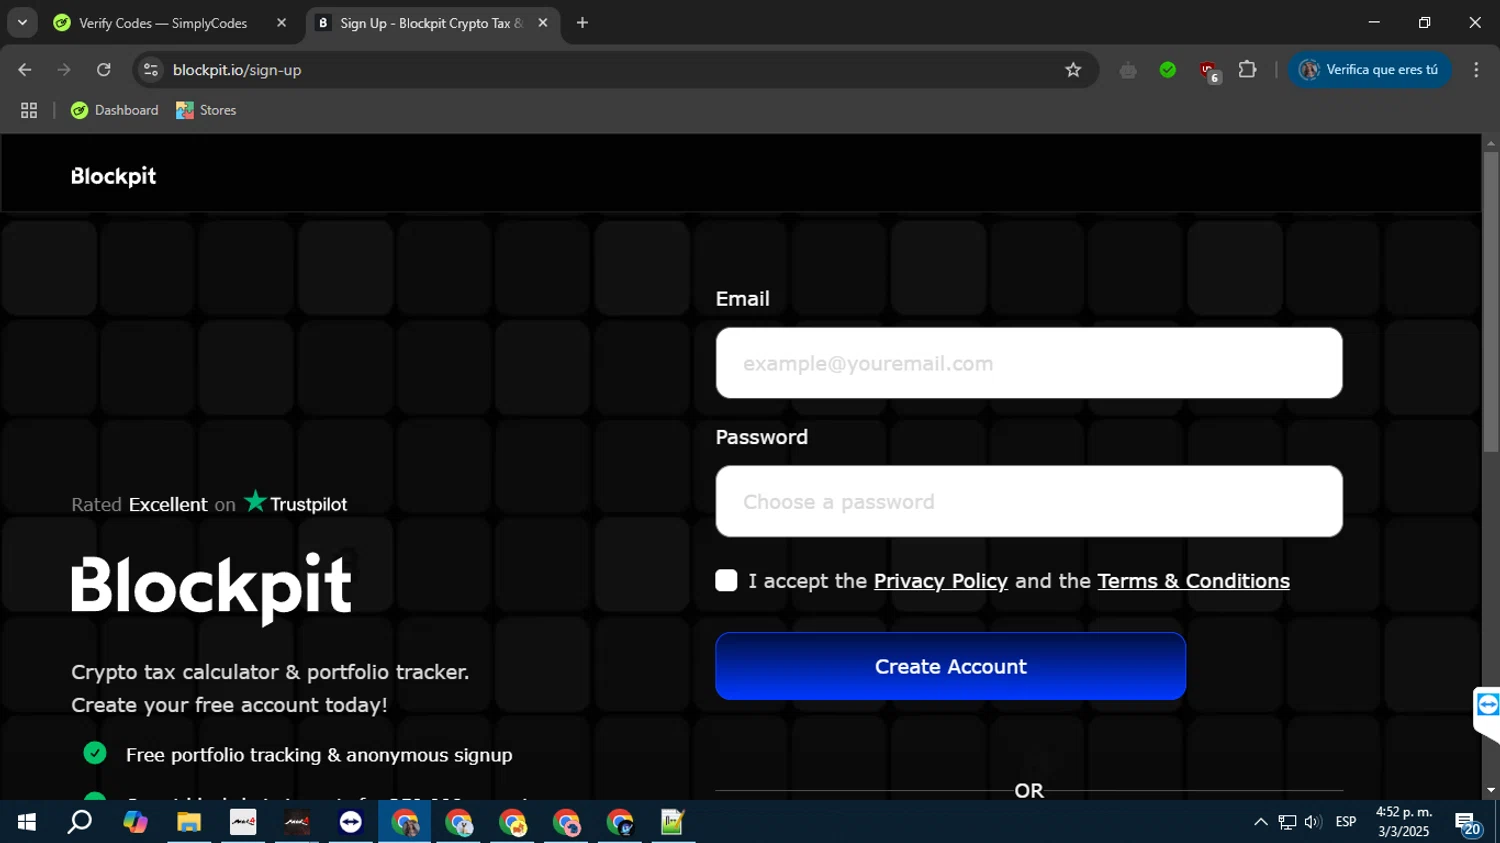Open the tab search dropdown arrow

tap(22, 22)
